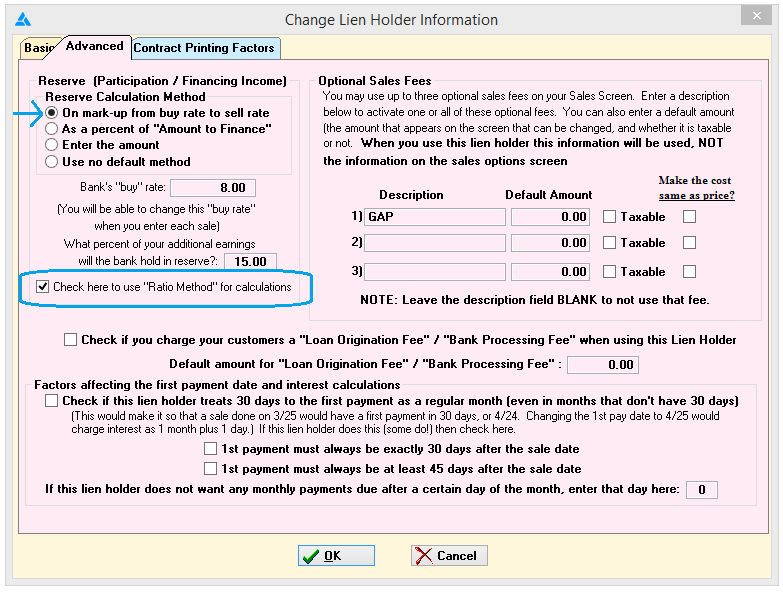Enable '1st payment at least 45 days after sale'
The image size is (783, 594).
211,469
